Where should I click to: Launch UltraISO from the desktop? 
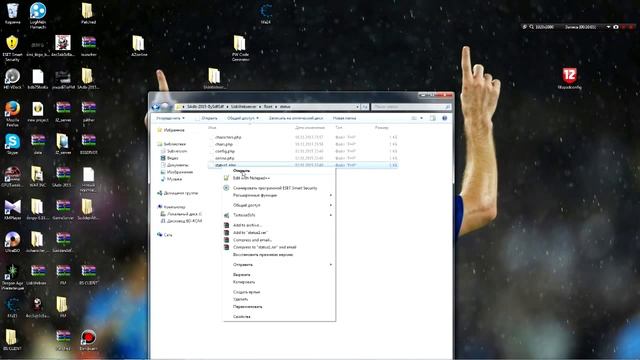(12, 242)
